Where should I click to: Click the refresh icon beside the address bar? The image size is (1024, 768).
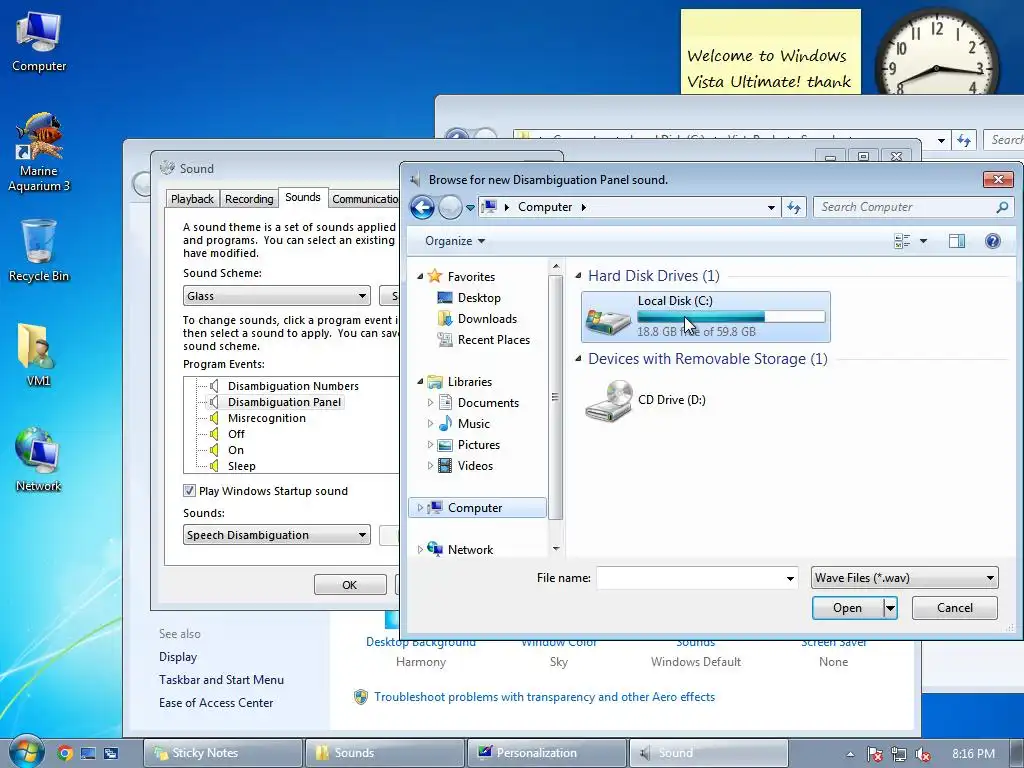[793, 207]
